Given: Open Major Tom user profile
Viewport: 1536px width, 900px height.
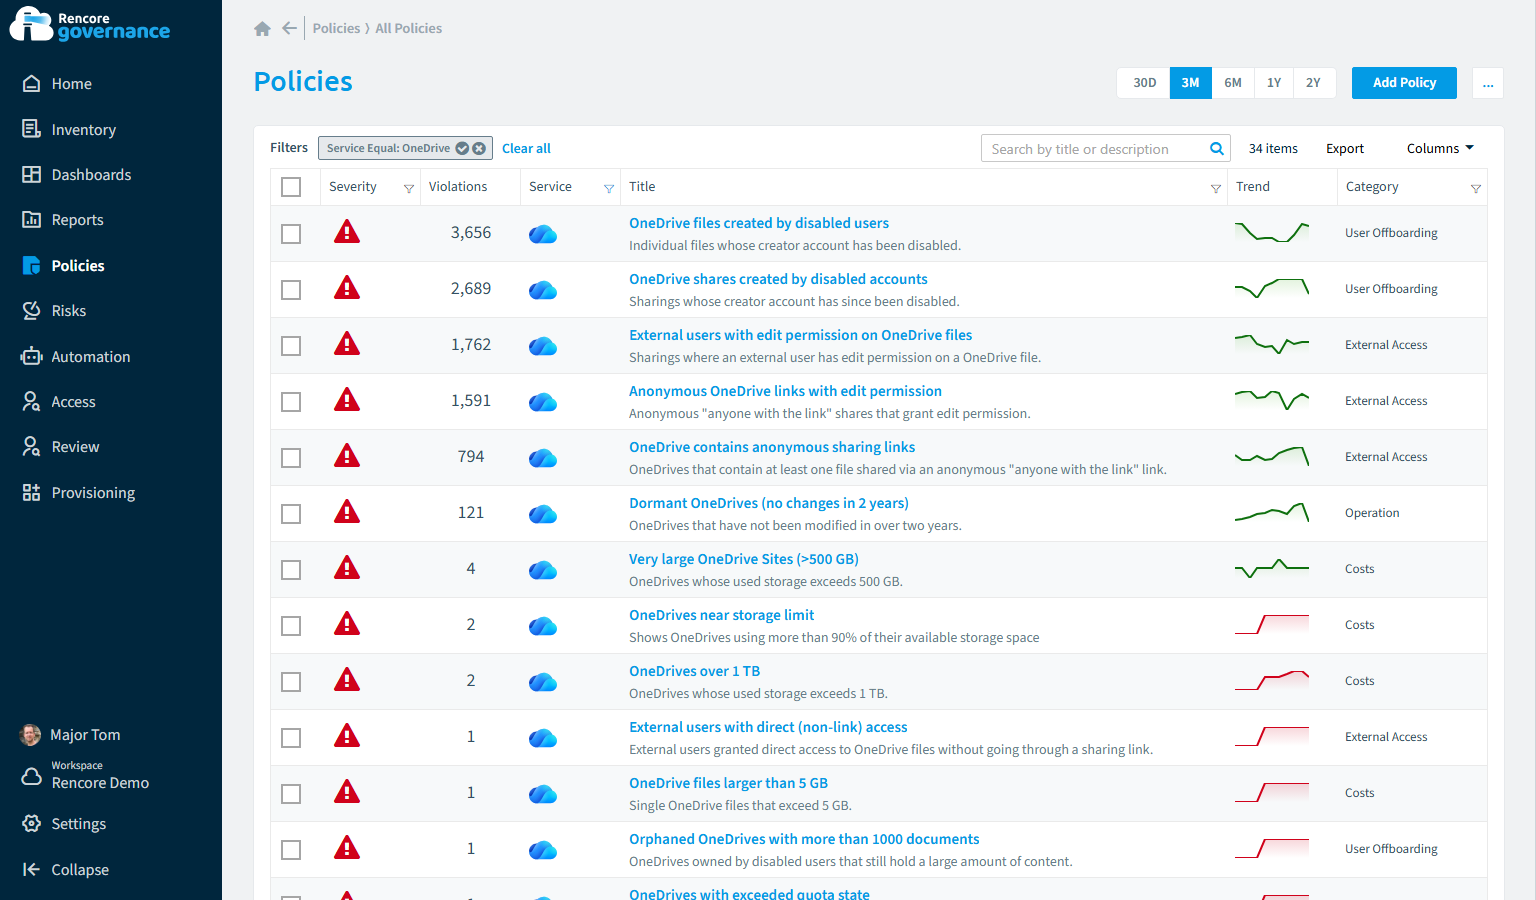Looking at the screenshot, I should click(x=71, y=735).
